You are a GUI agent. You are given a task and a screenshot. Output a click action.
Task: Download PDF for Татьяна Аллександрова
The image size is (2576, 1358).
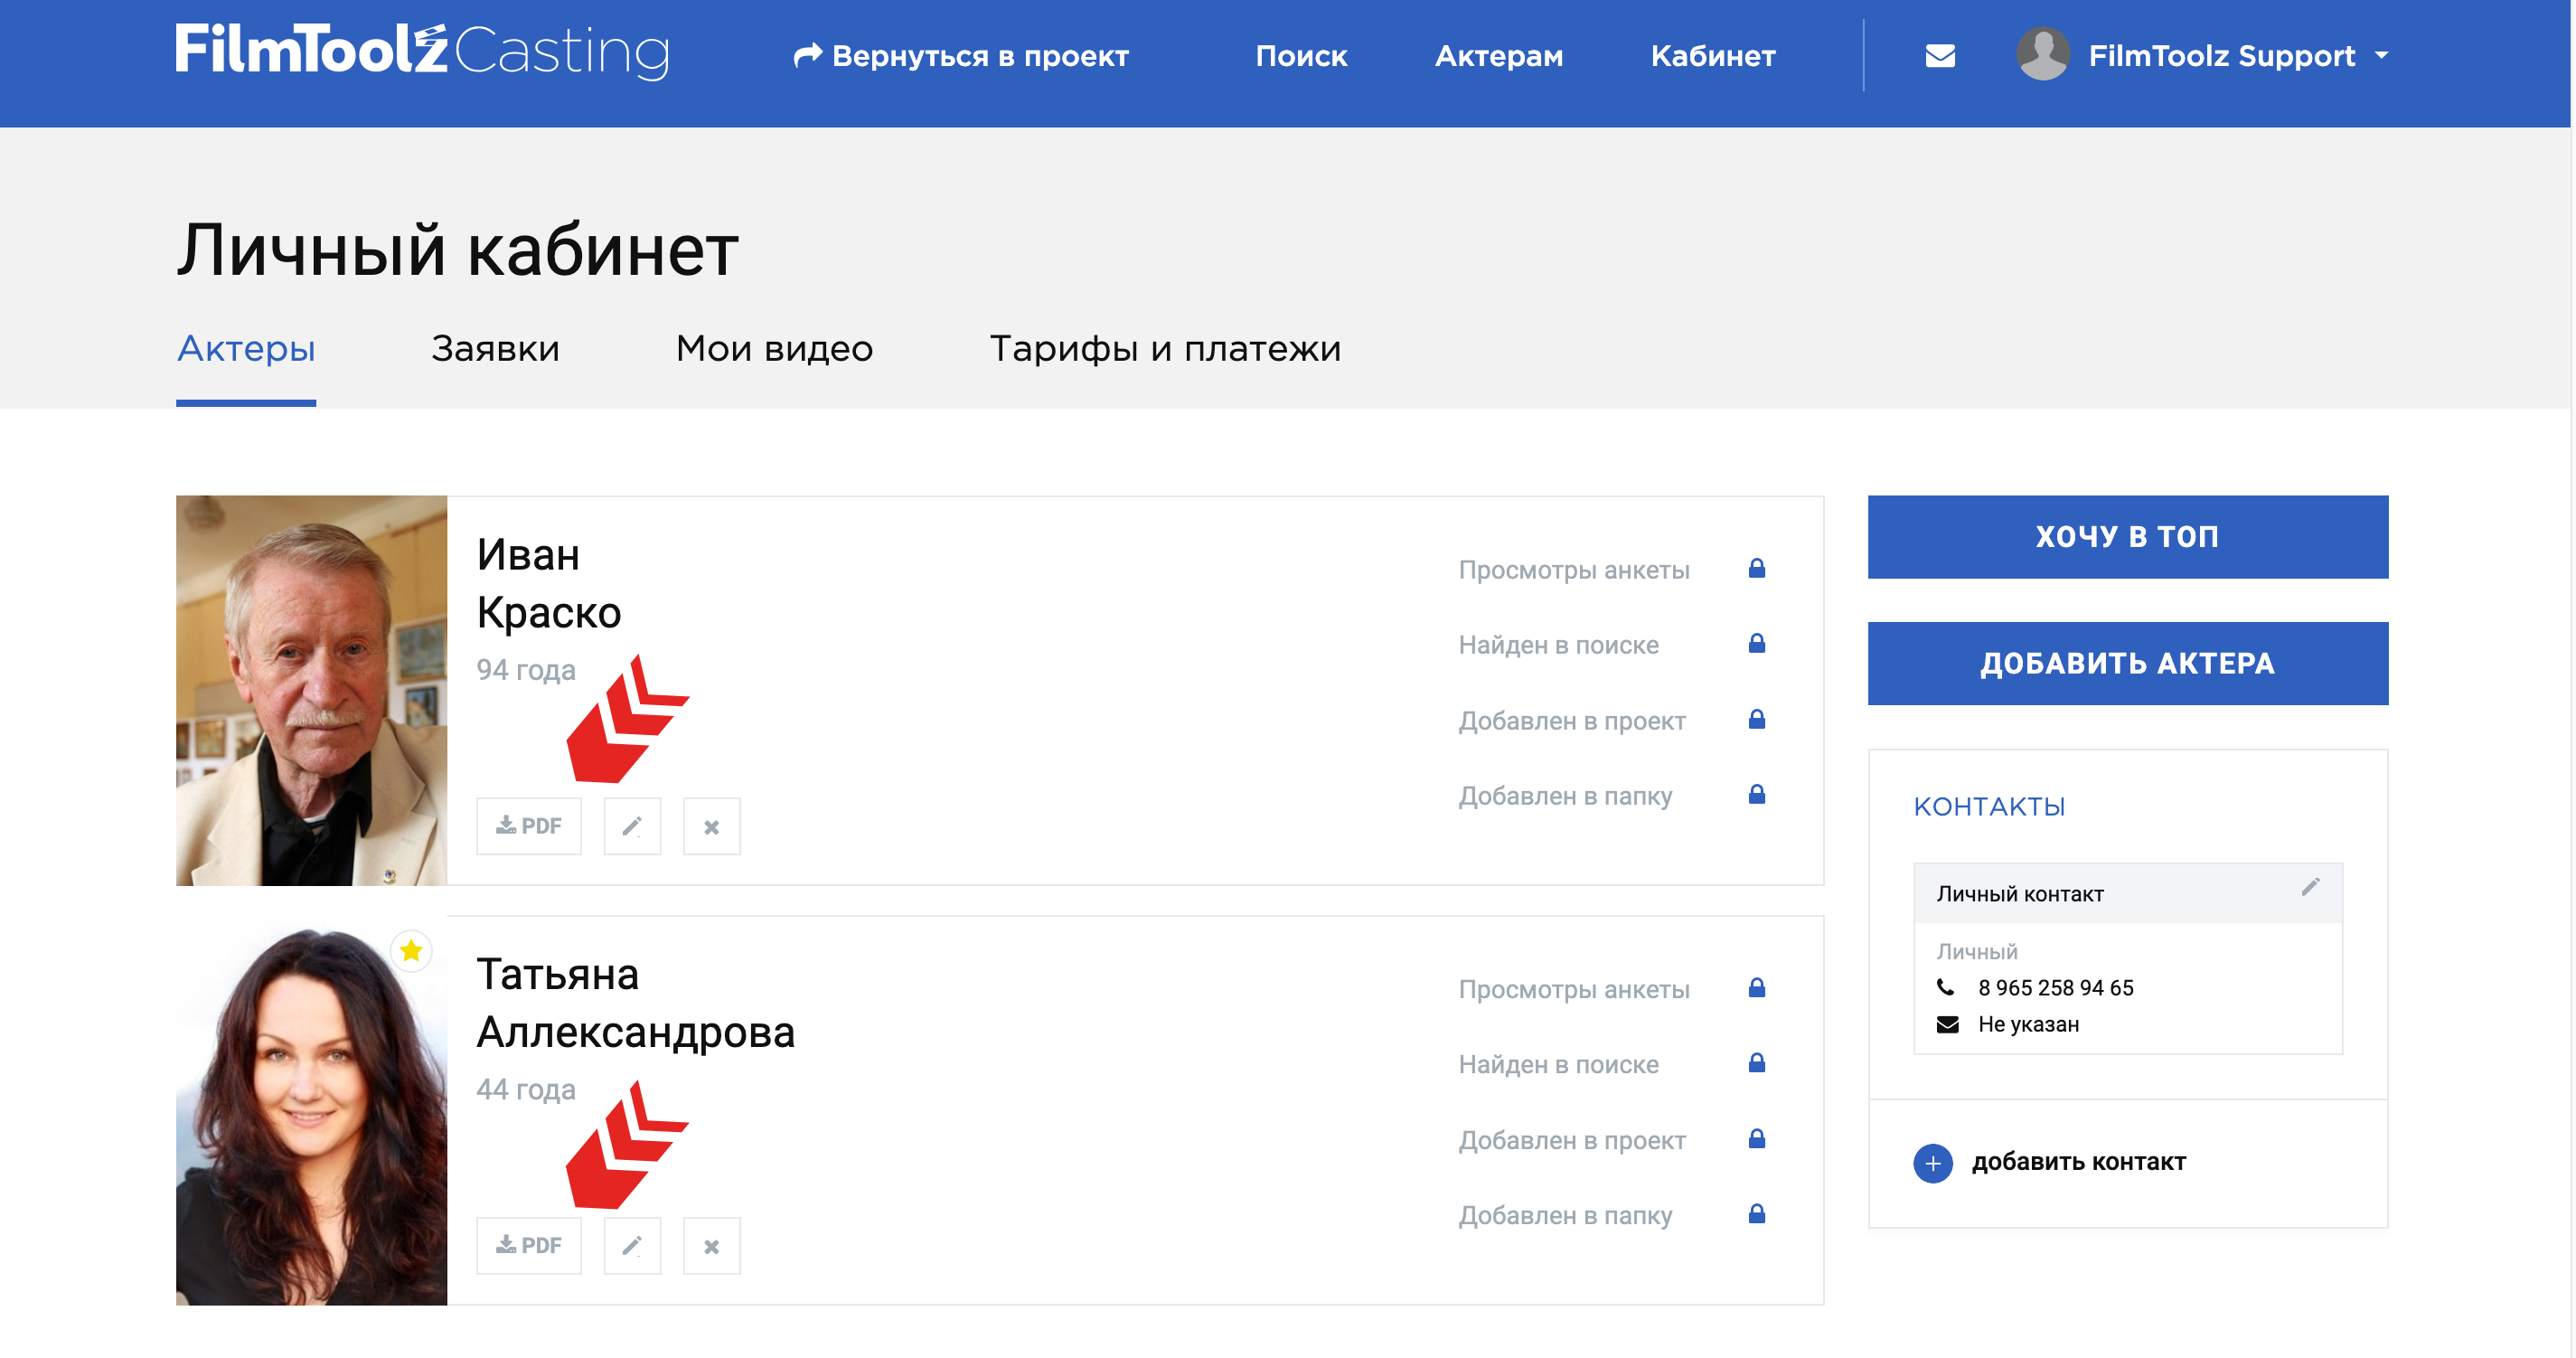[x=529, y=1246]
